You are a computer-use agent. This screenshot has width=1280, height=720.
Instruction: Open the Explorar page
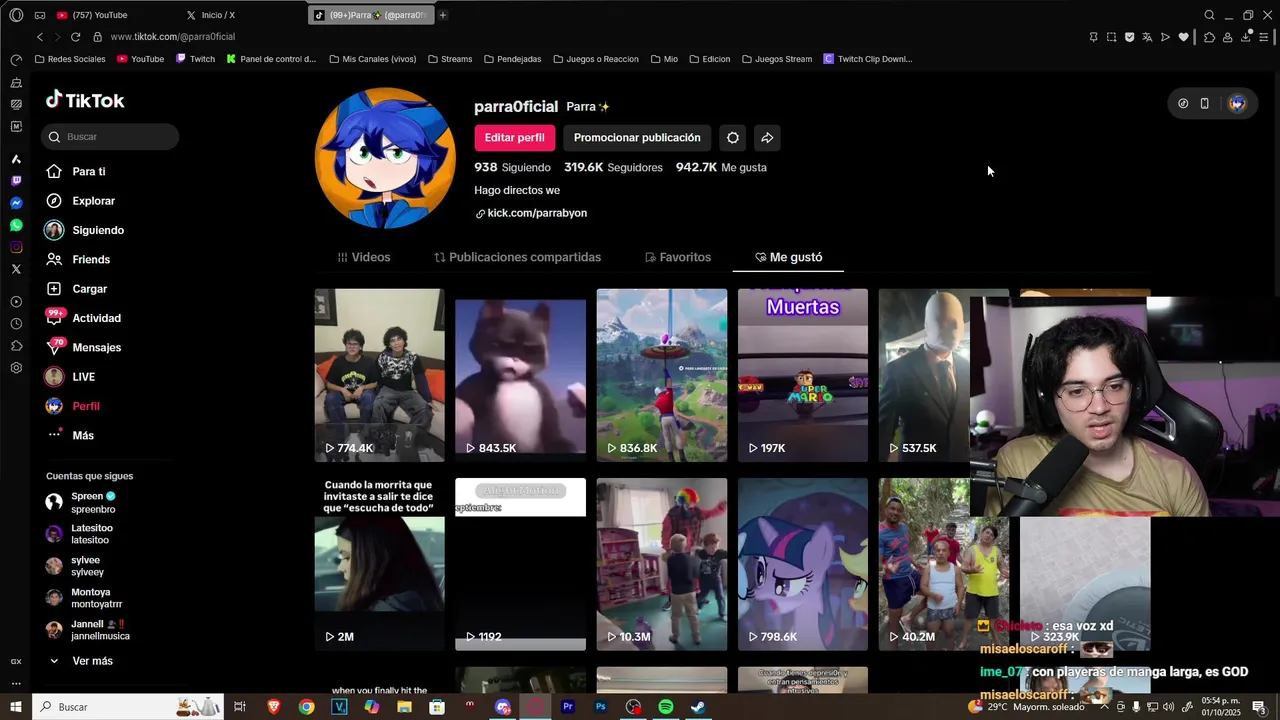click(x=80, y=201)
